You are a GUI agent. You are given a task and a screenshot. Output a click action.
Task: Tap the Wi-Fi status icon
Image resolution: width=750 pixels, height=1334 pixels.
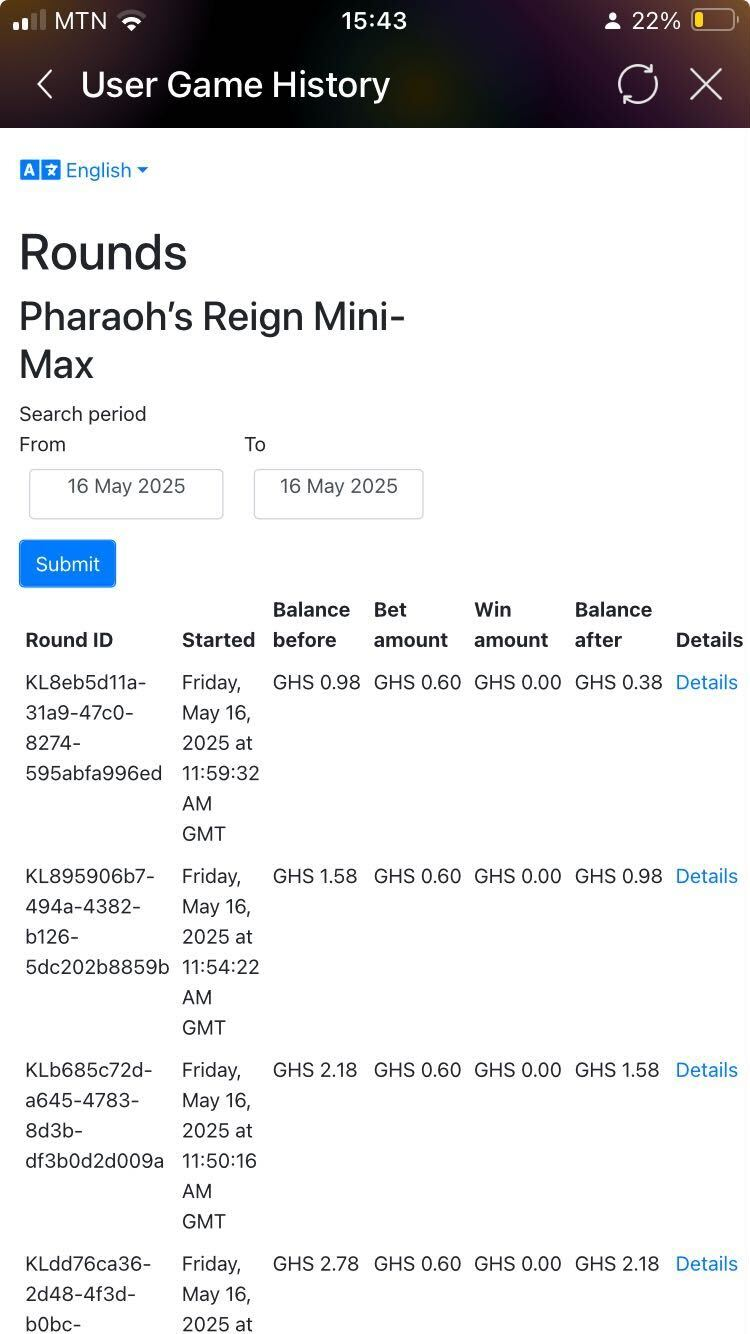tap(130, 21)
